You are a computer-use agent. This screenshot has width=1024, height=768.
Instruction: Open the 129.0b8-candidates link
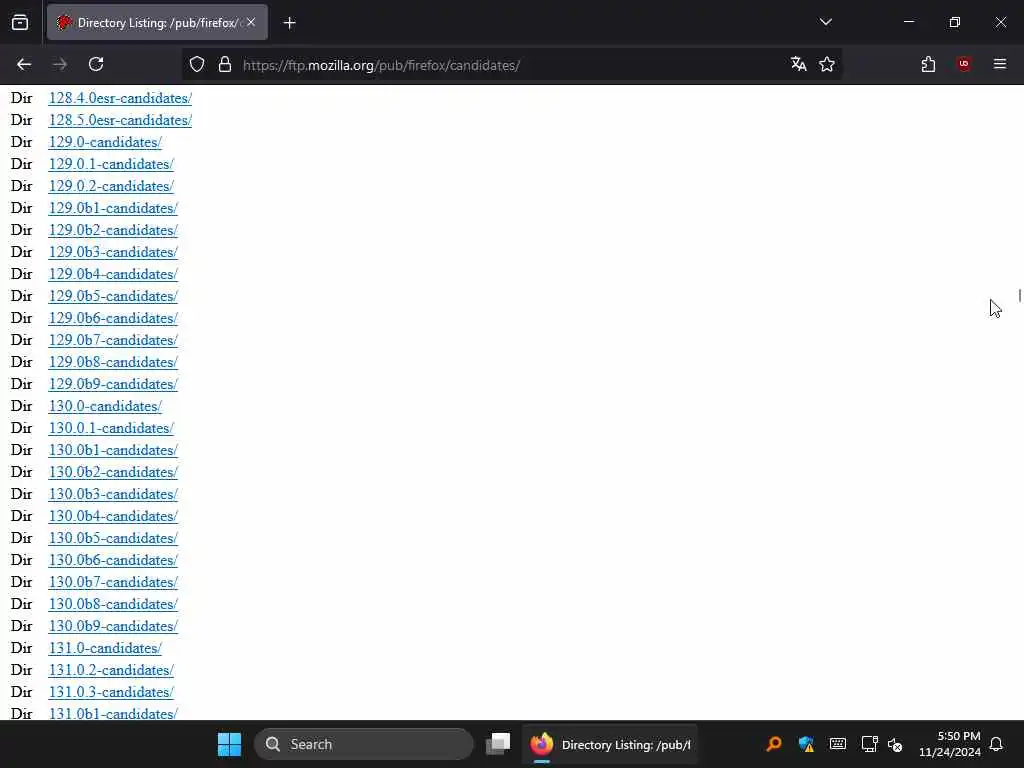tap(113, 362)
